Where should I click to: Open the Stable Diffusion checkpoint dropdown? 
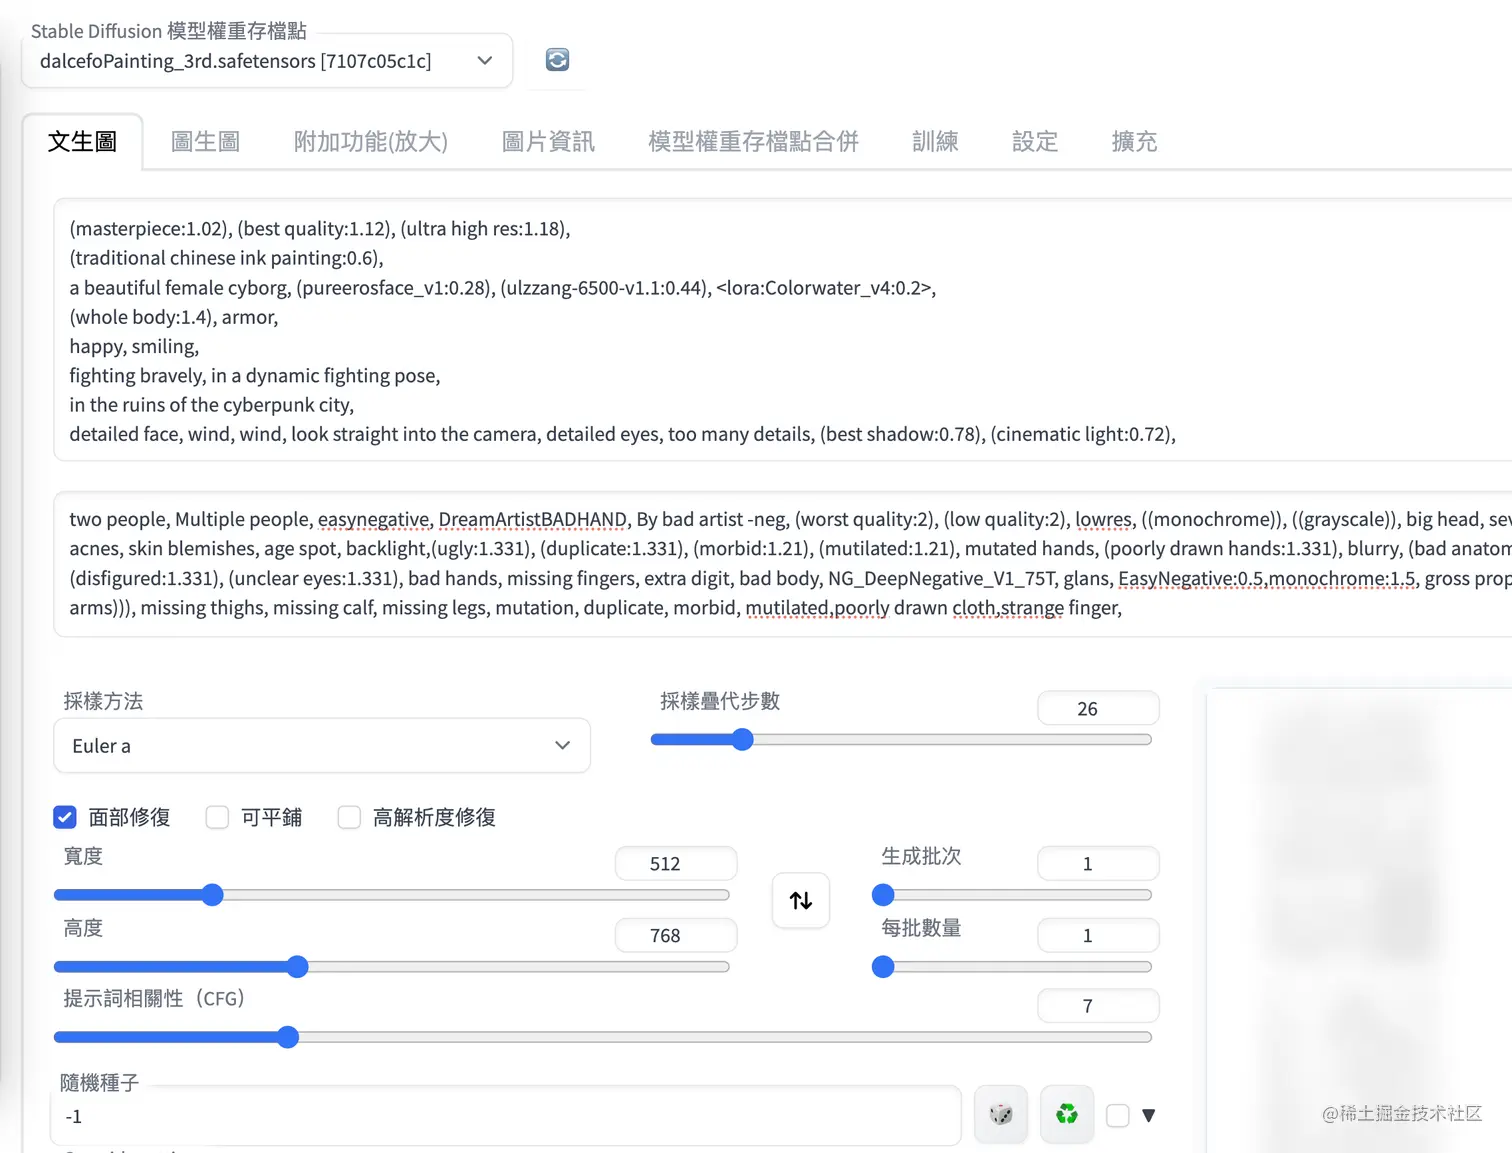click(267, 61)
